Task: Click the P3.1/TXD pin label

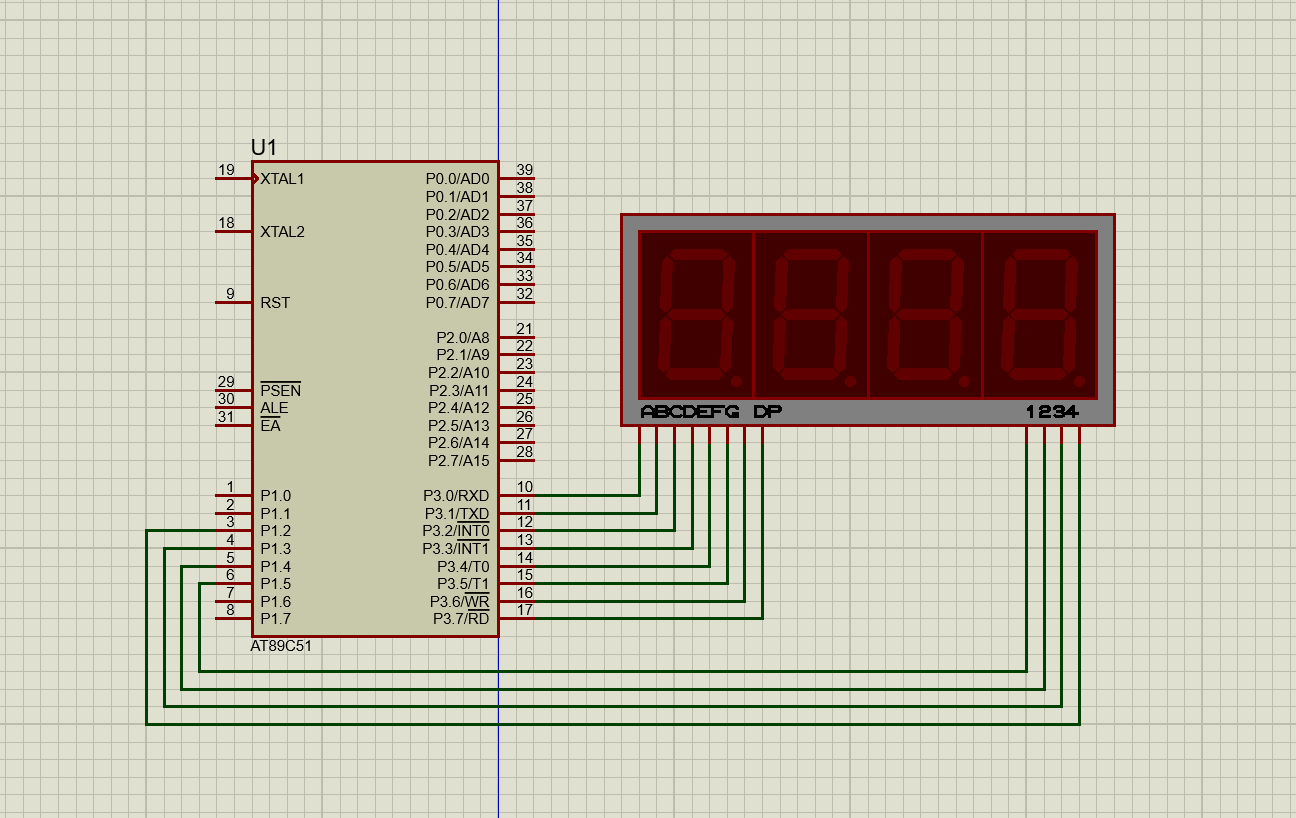Action: [456, 514]
